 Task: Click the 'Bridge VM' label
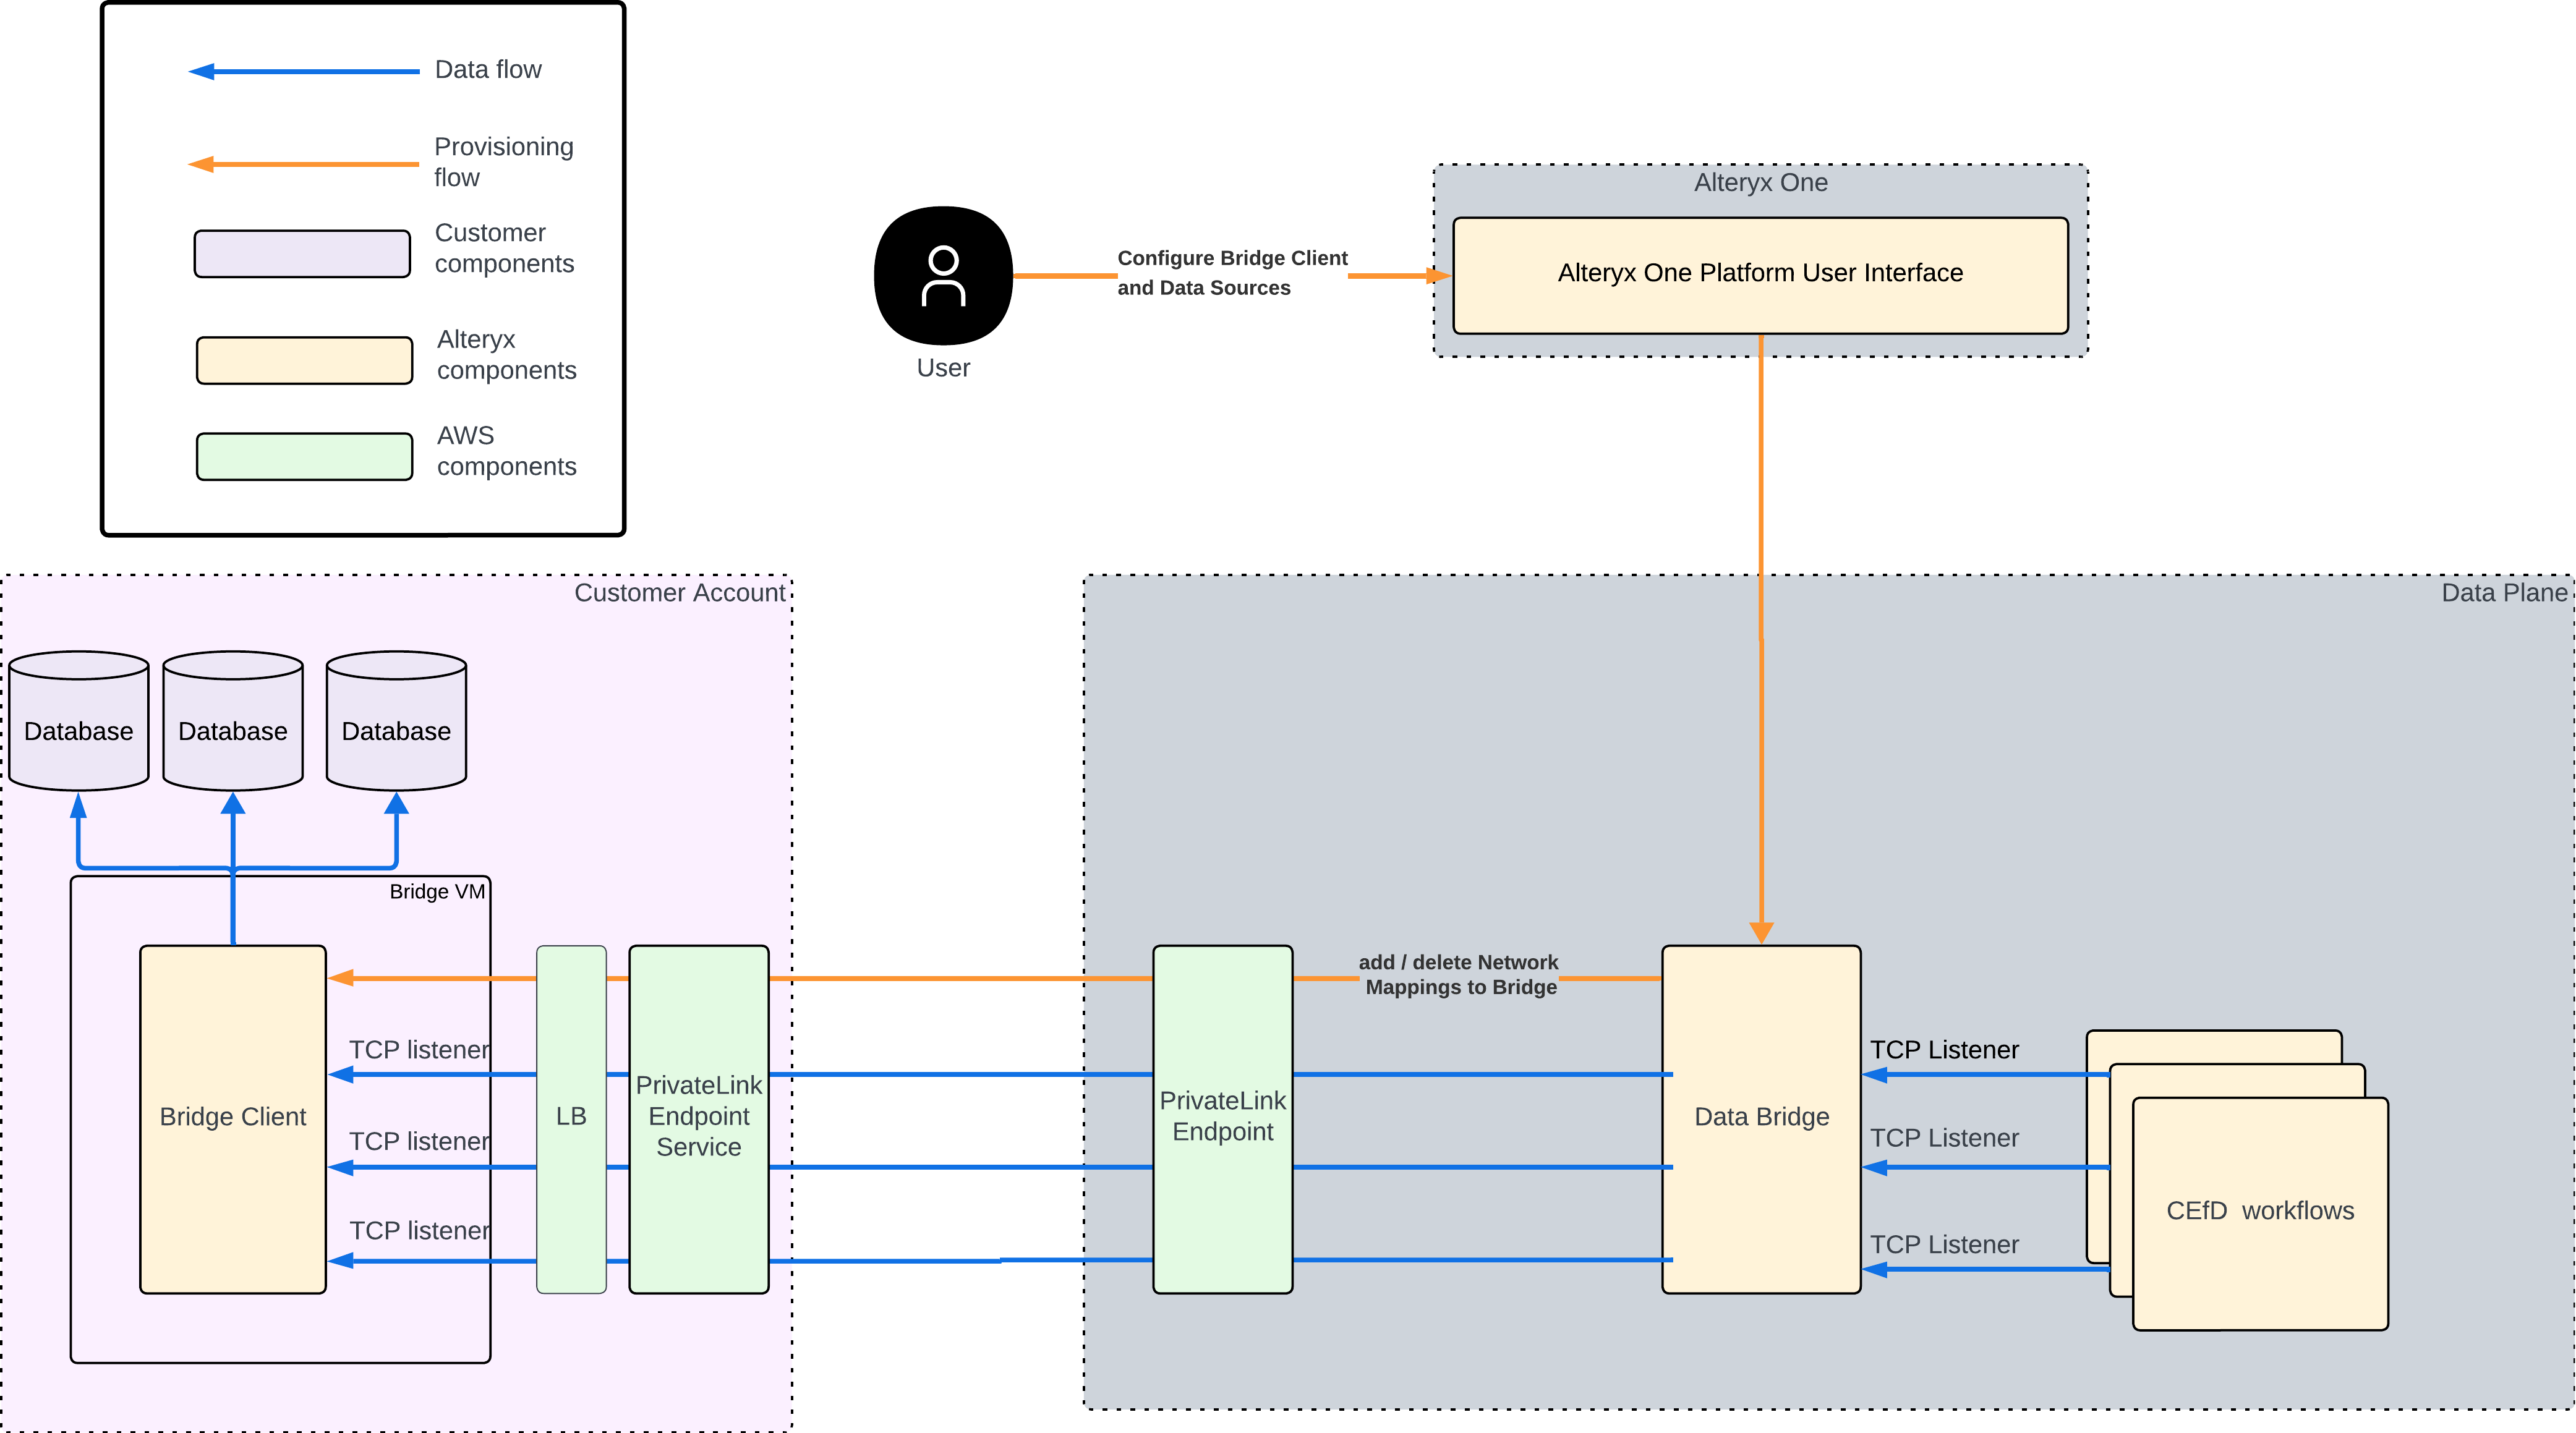click(437, 892)
